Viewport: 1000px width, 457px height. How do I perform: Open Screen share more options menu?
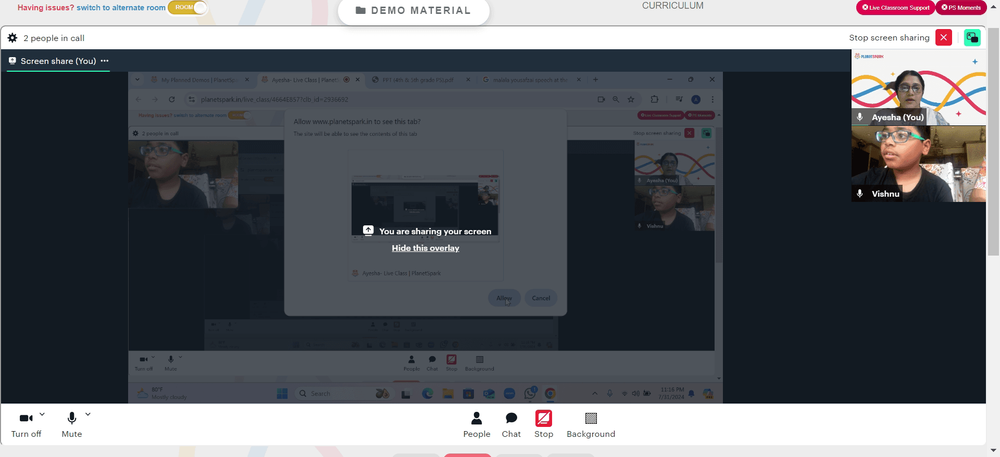[104, 61]
